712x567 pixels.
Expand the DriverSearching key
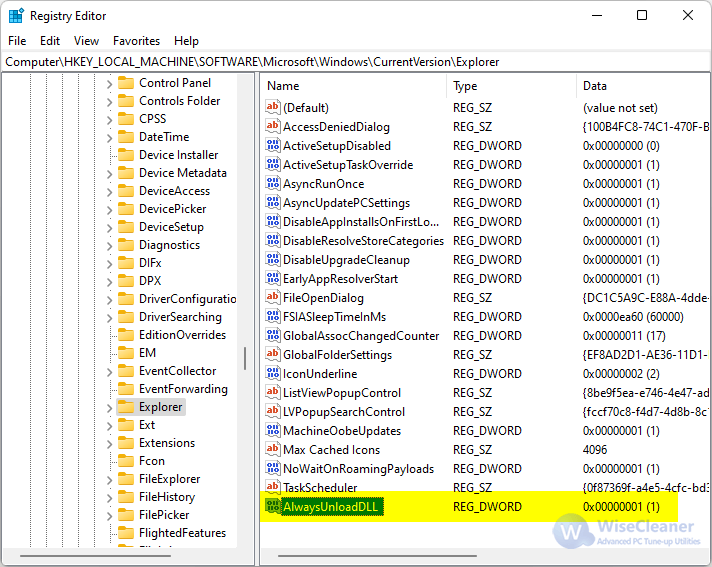(109, 318)
